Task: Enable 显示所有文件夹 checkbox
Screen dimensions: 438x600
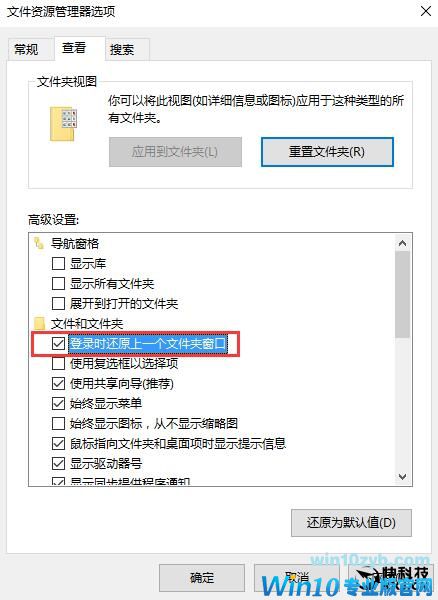Action: (x=58, y=284)
